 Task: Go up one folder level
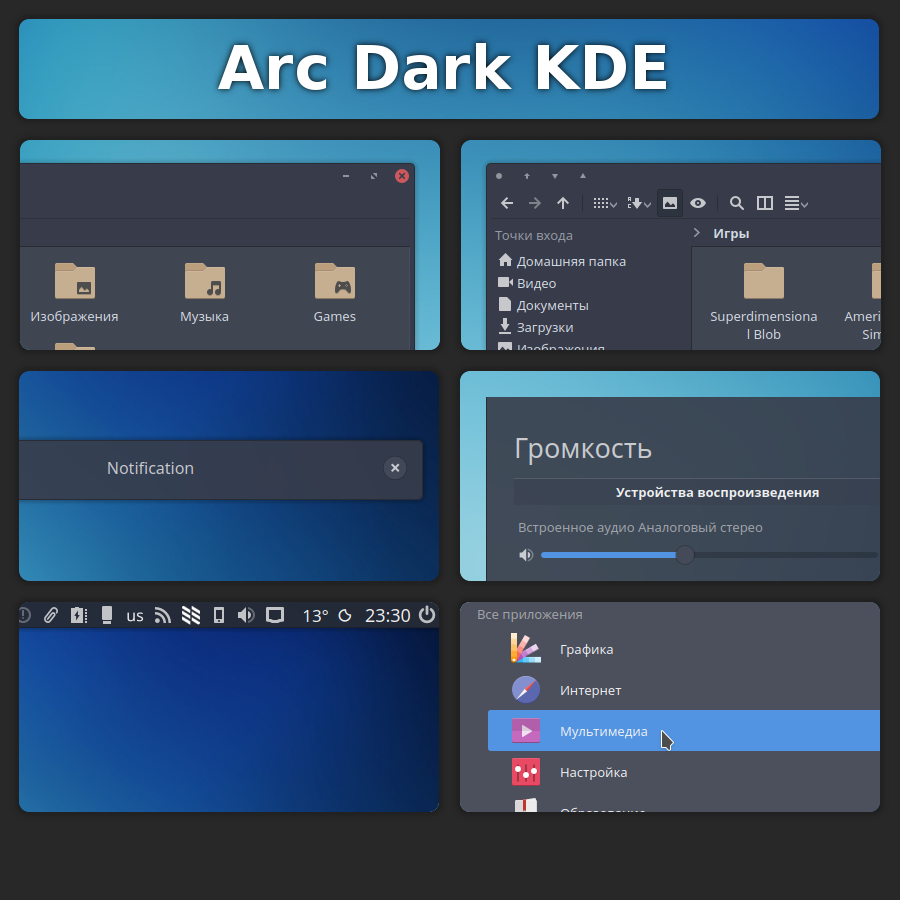coord(563,203)
